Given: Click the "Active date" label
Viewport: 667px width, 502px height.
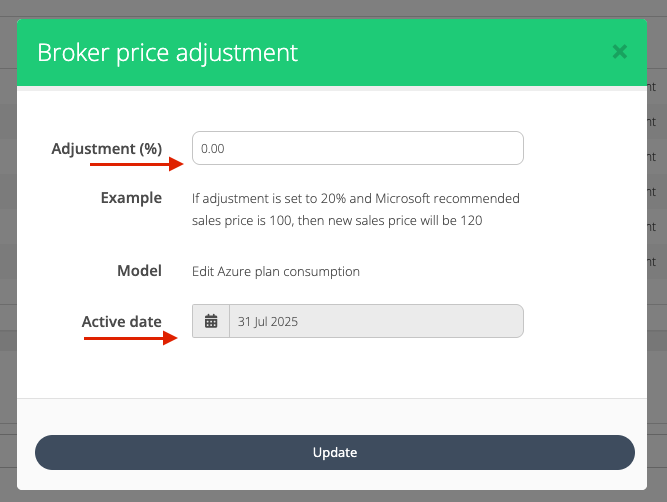Looking at the screenshot, I should pos(121,321).
